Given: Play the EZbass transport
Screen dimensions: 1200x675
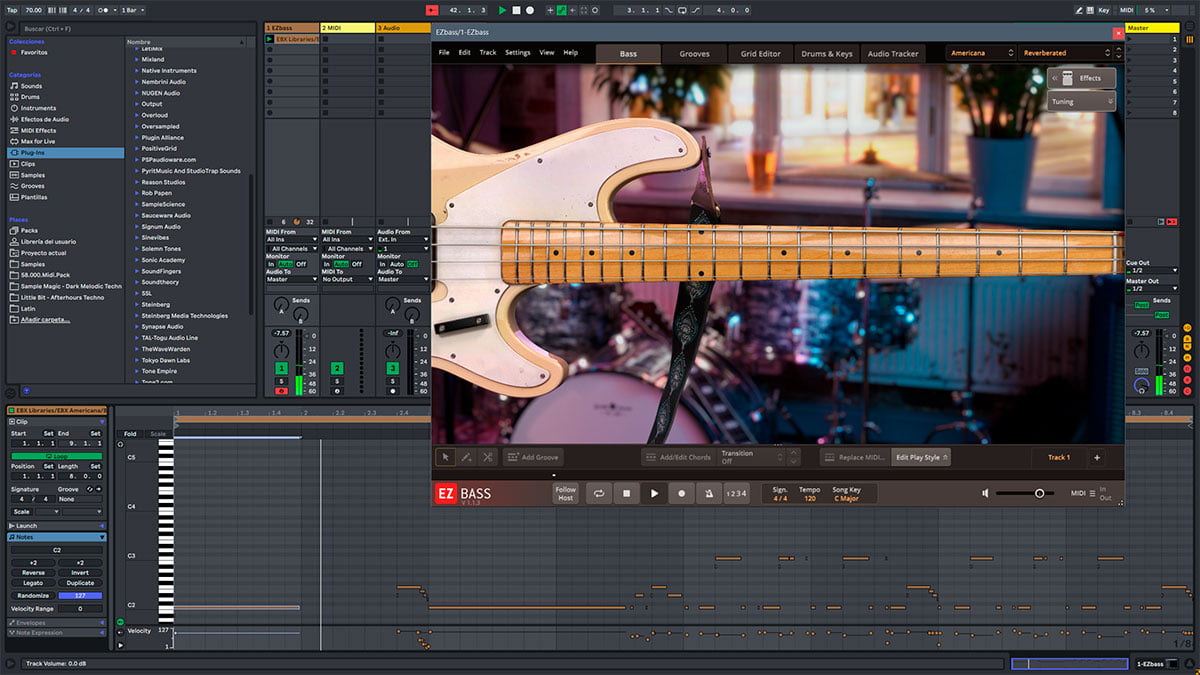Looking at the screenshot, I should pos(654,493).
